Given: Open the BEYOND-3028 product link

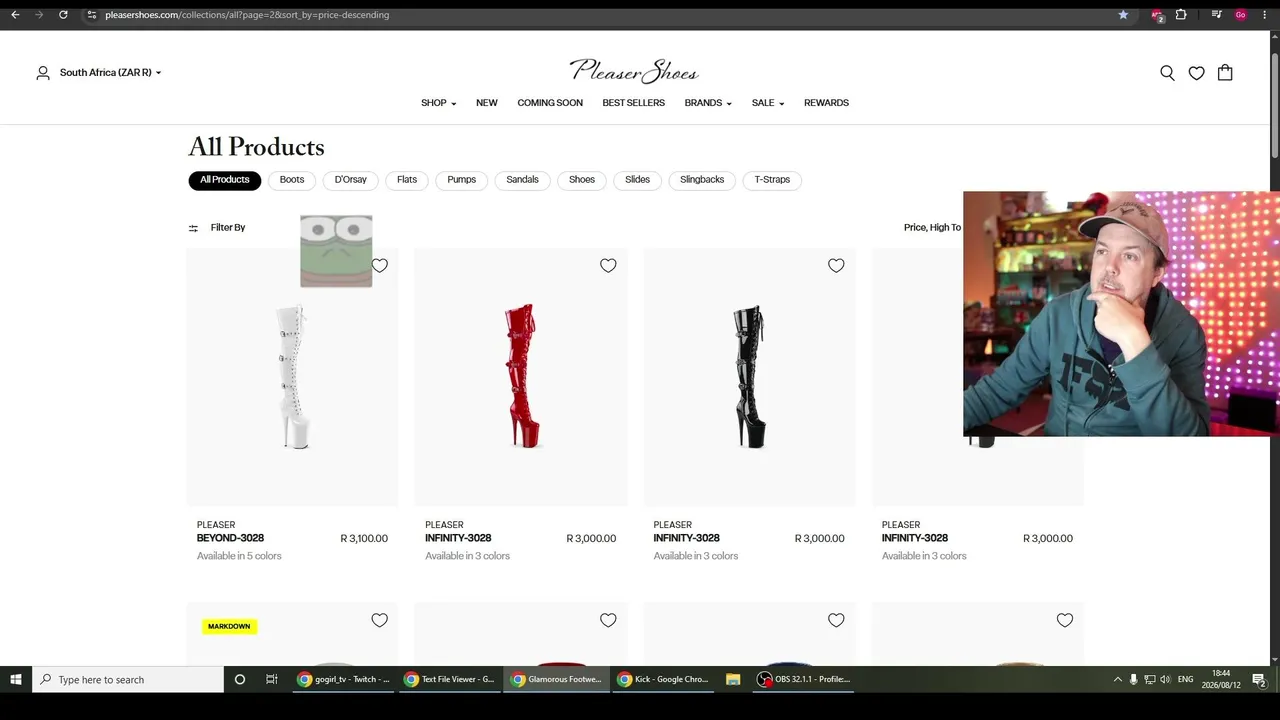Looking at the screenshot, I should 230,538.
